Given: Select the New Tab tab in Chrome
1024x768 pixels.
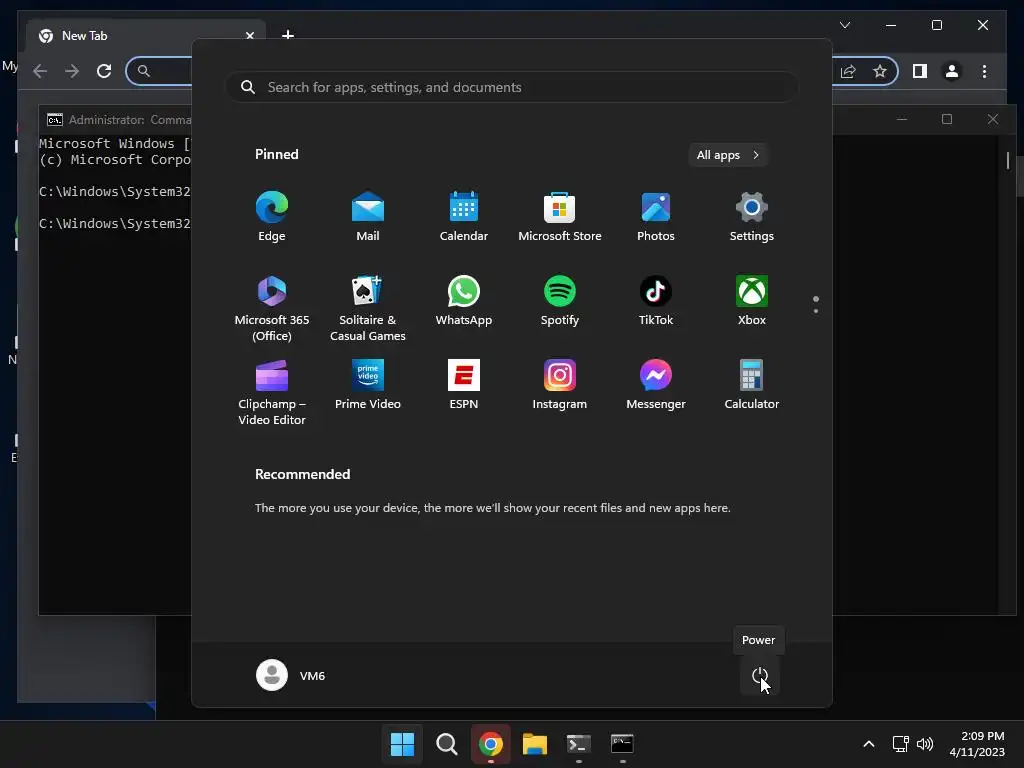Looking at the screenshot, I should point(146,36).
